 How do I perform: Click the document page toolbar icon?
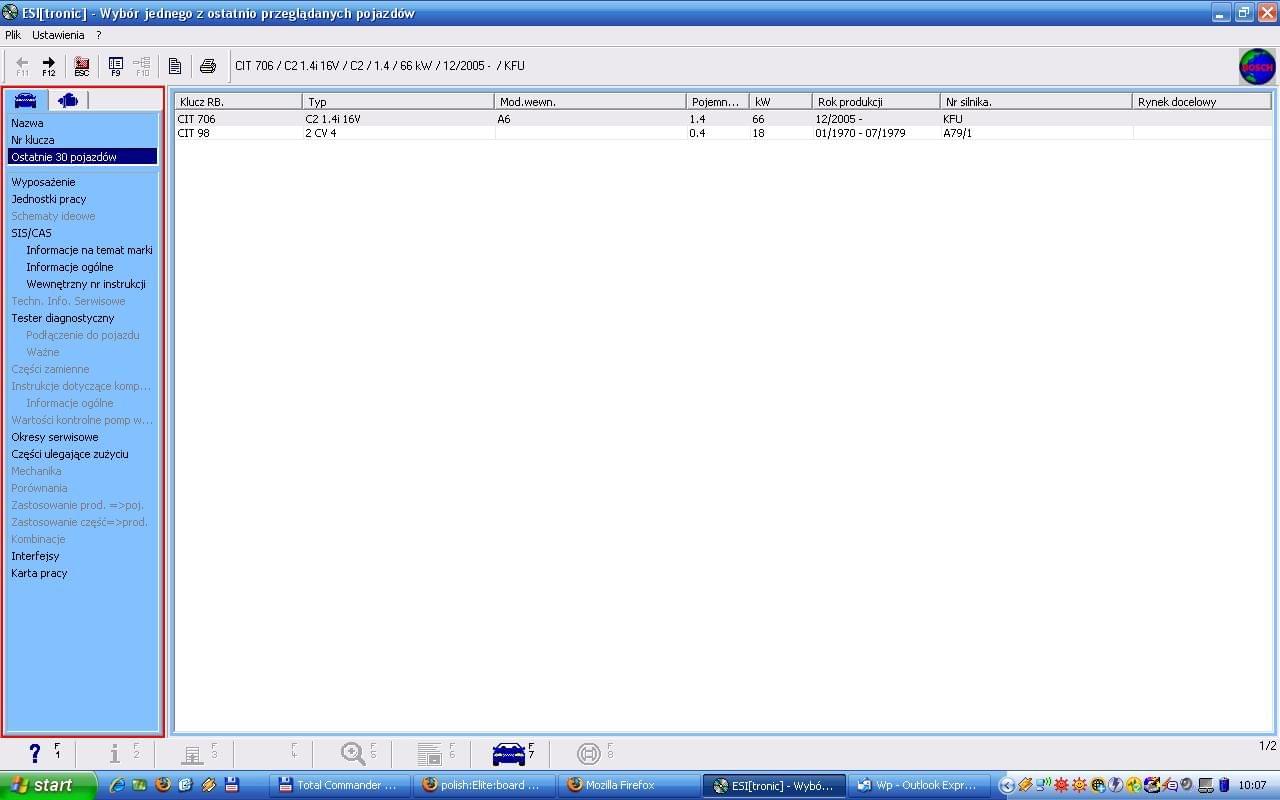pos(175,66)
